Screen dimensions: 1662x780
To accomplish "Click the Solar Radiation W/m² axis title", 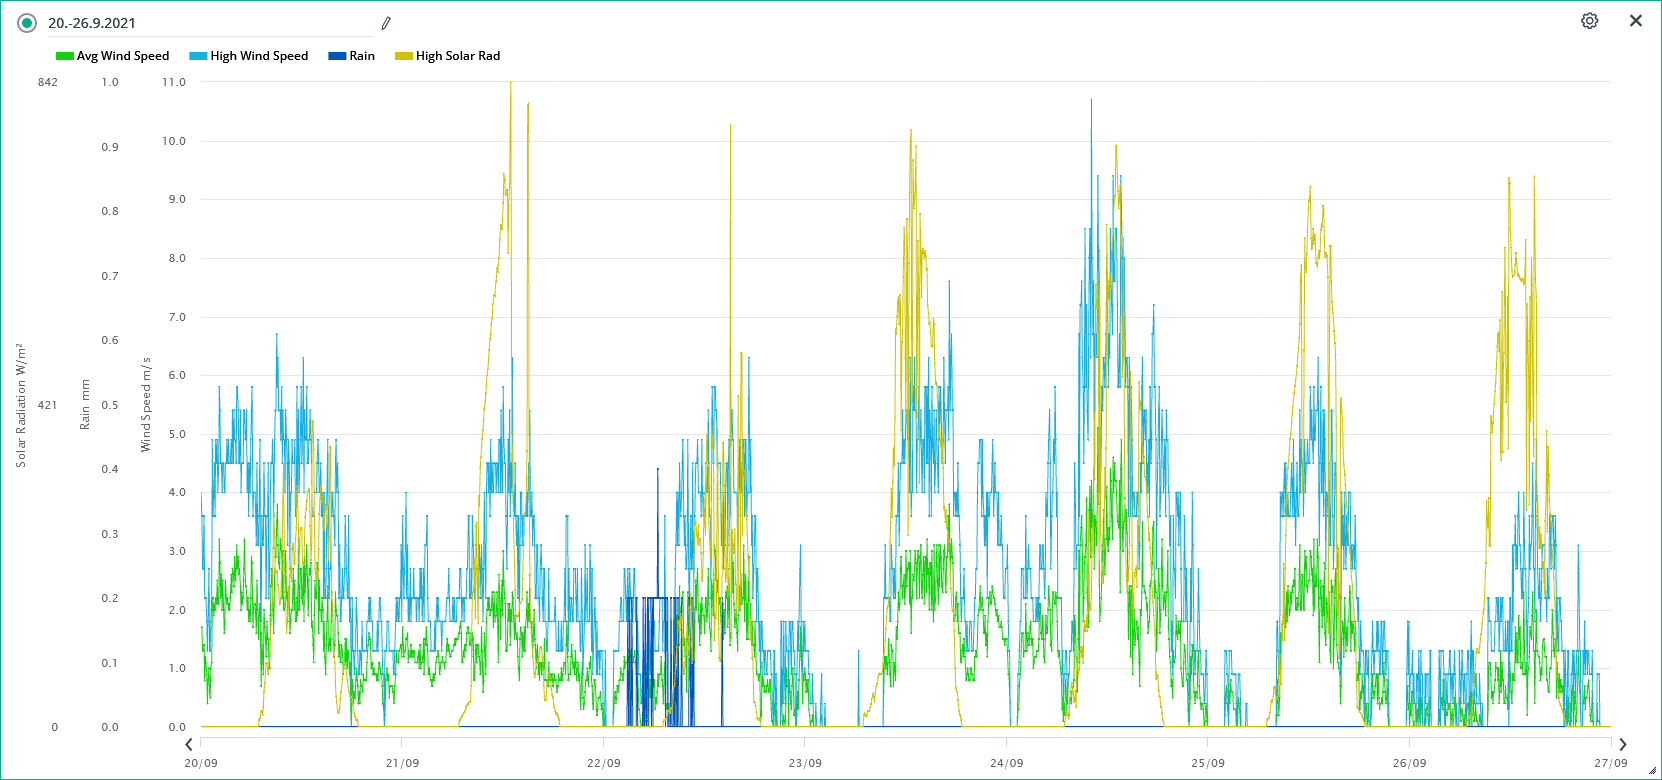I will [x=20, y=405].
